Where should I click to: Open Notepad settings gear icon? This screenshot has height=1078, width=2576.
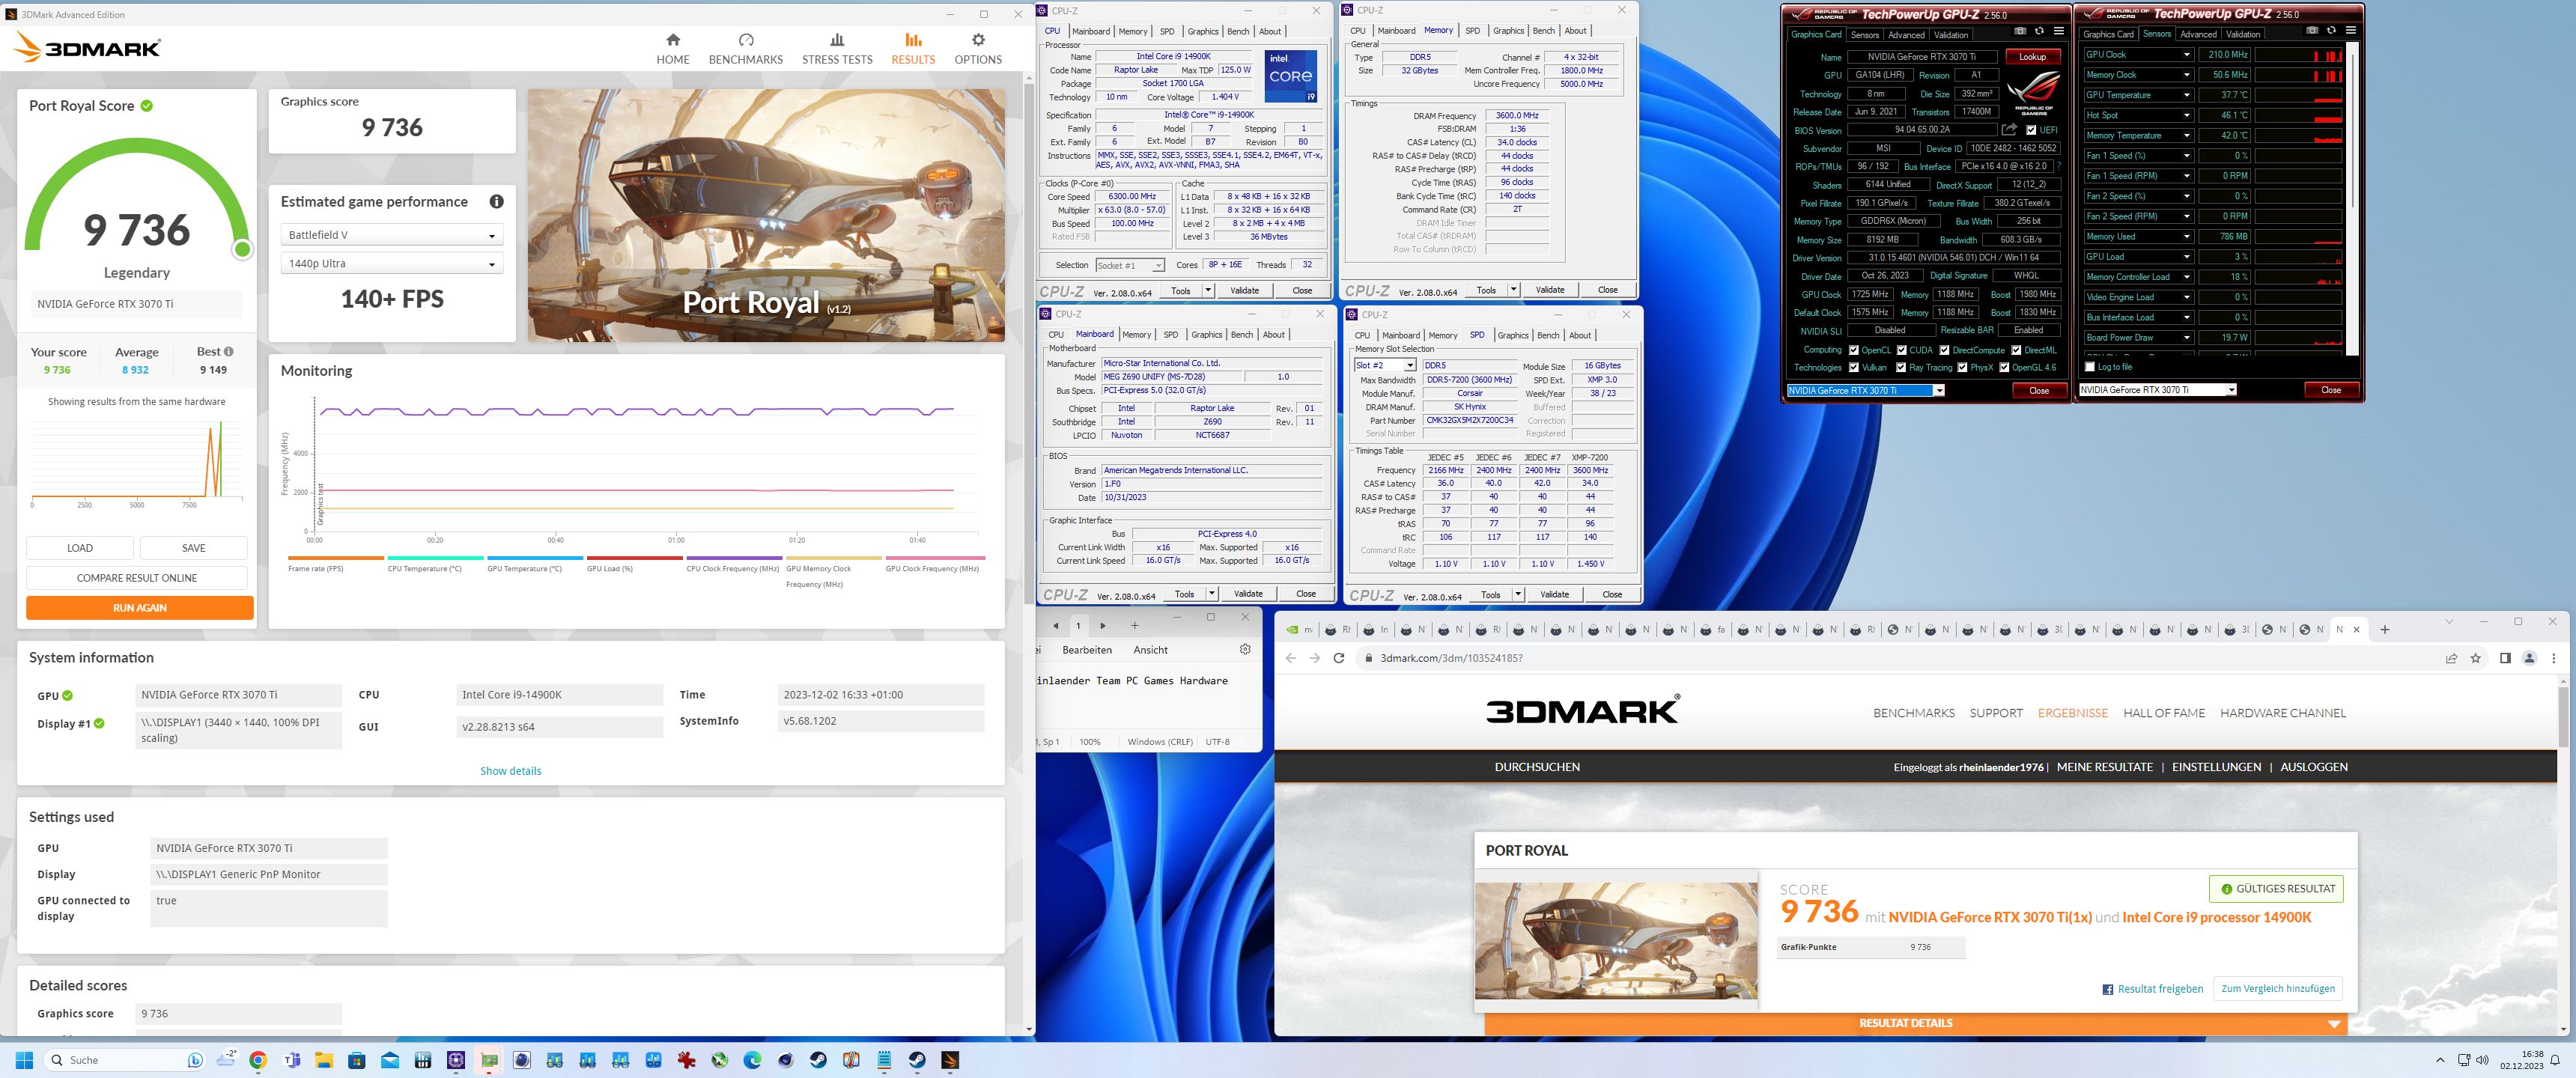[1245, 650]
